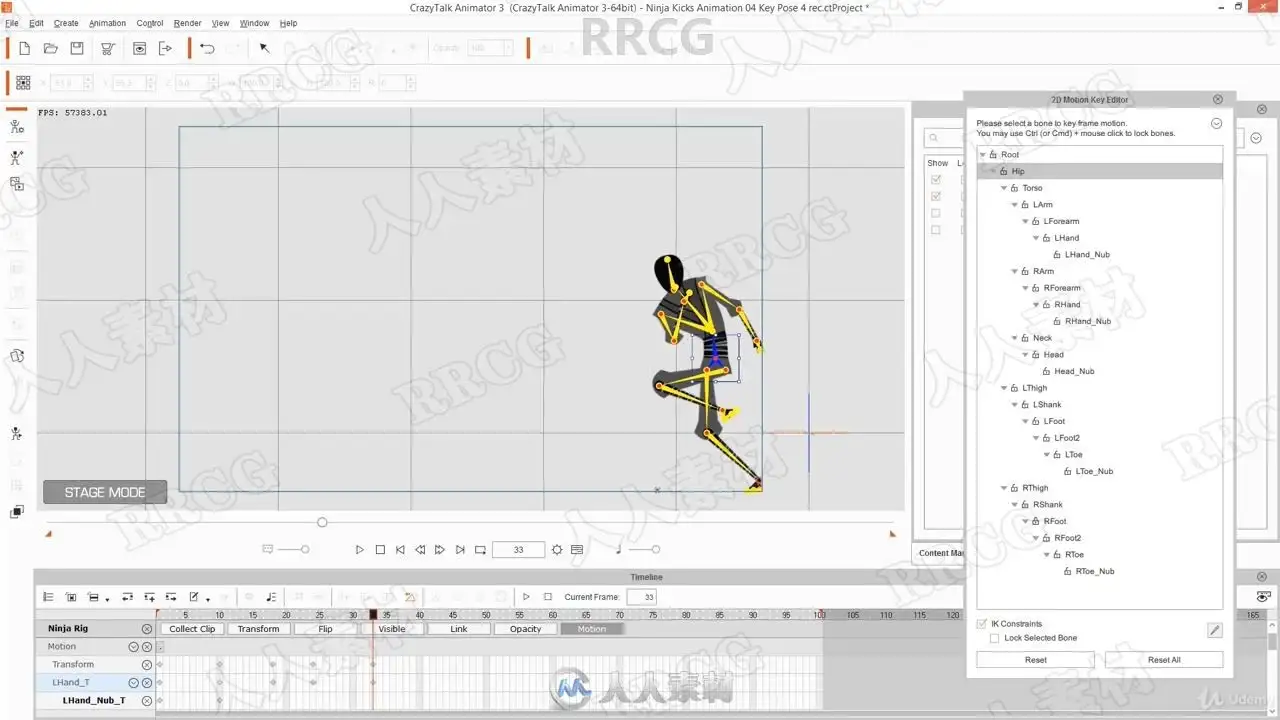
Task: Jump to the last frame
Action: [460, 550]
